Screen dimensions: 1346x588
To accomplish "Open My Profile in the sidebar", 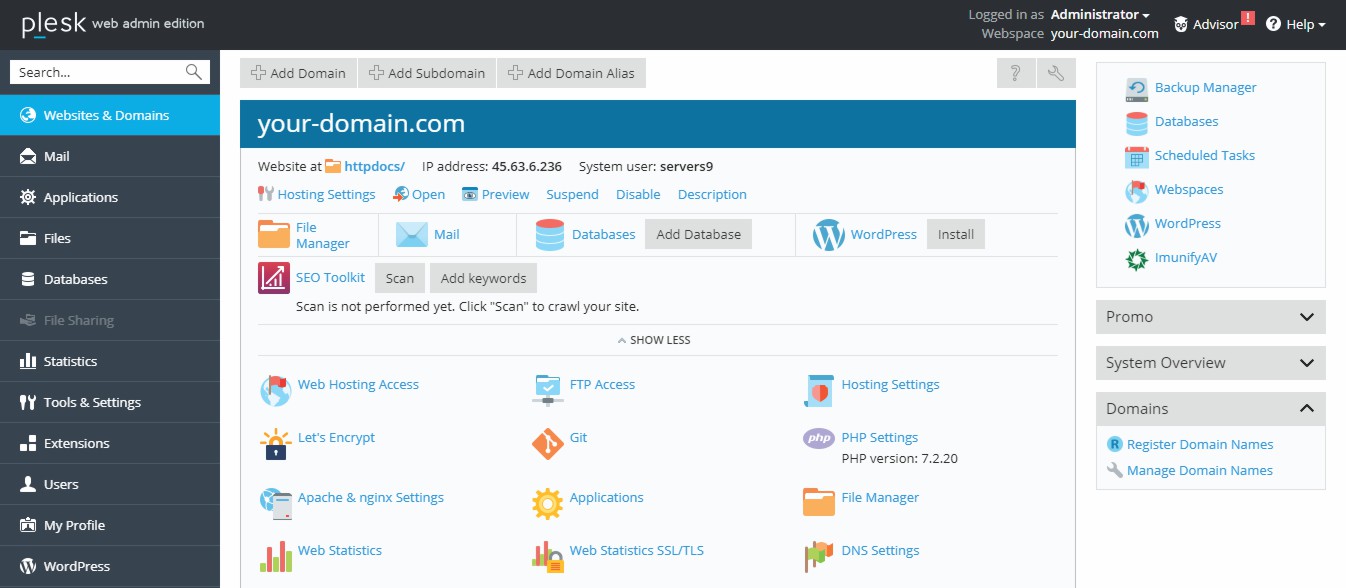I will [110, 525].
